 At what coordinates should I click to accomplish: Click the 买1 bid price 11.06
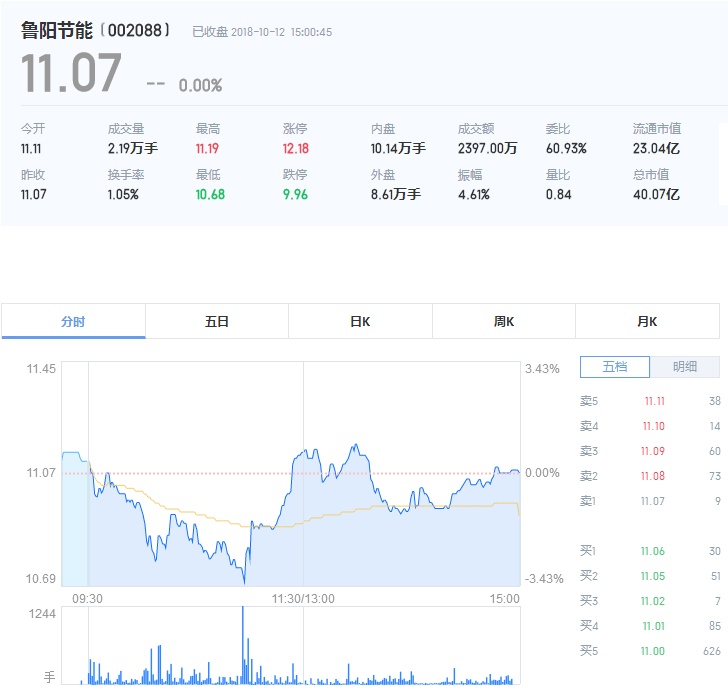tap(654, 551)
